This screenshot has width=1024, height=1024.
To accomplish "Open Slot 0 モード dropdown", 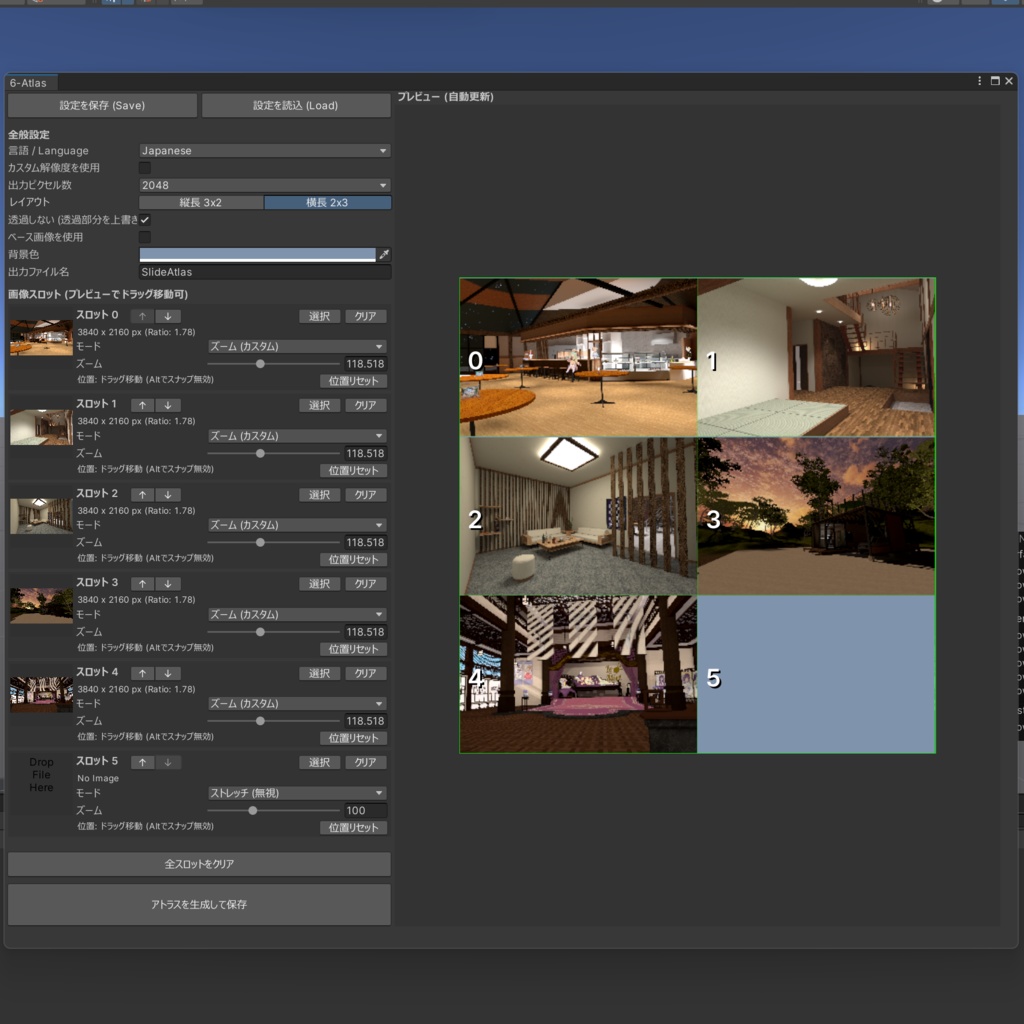I will [297, 347].
